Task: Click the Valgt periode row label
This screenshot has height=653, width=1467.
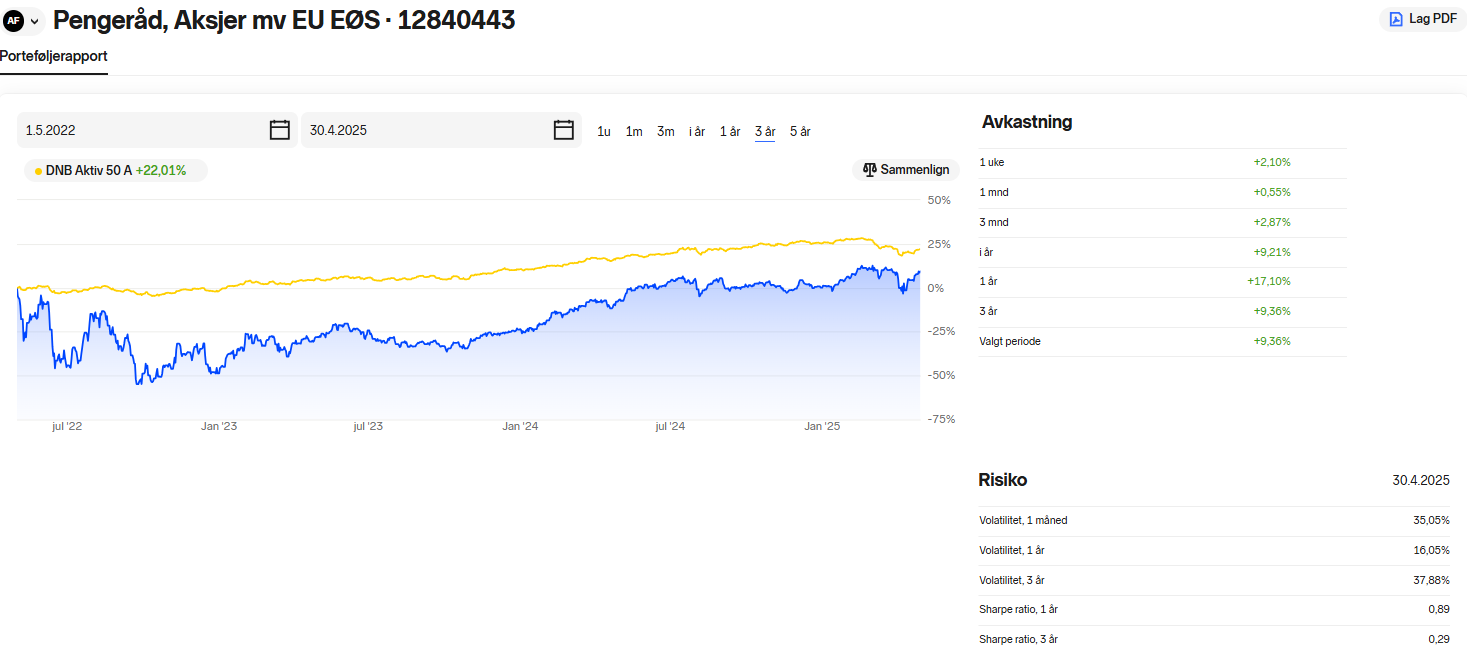Action: pyautogui.click(x=1010, y=341)
